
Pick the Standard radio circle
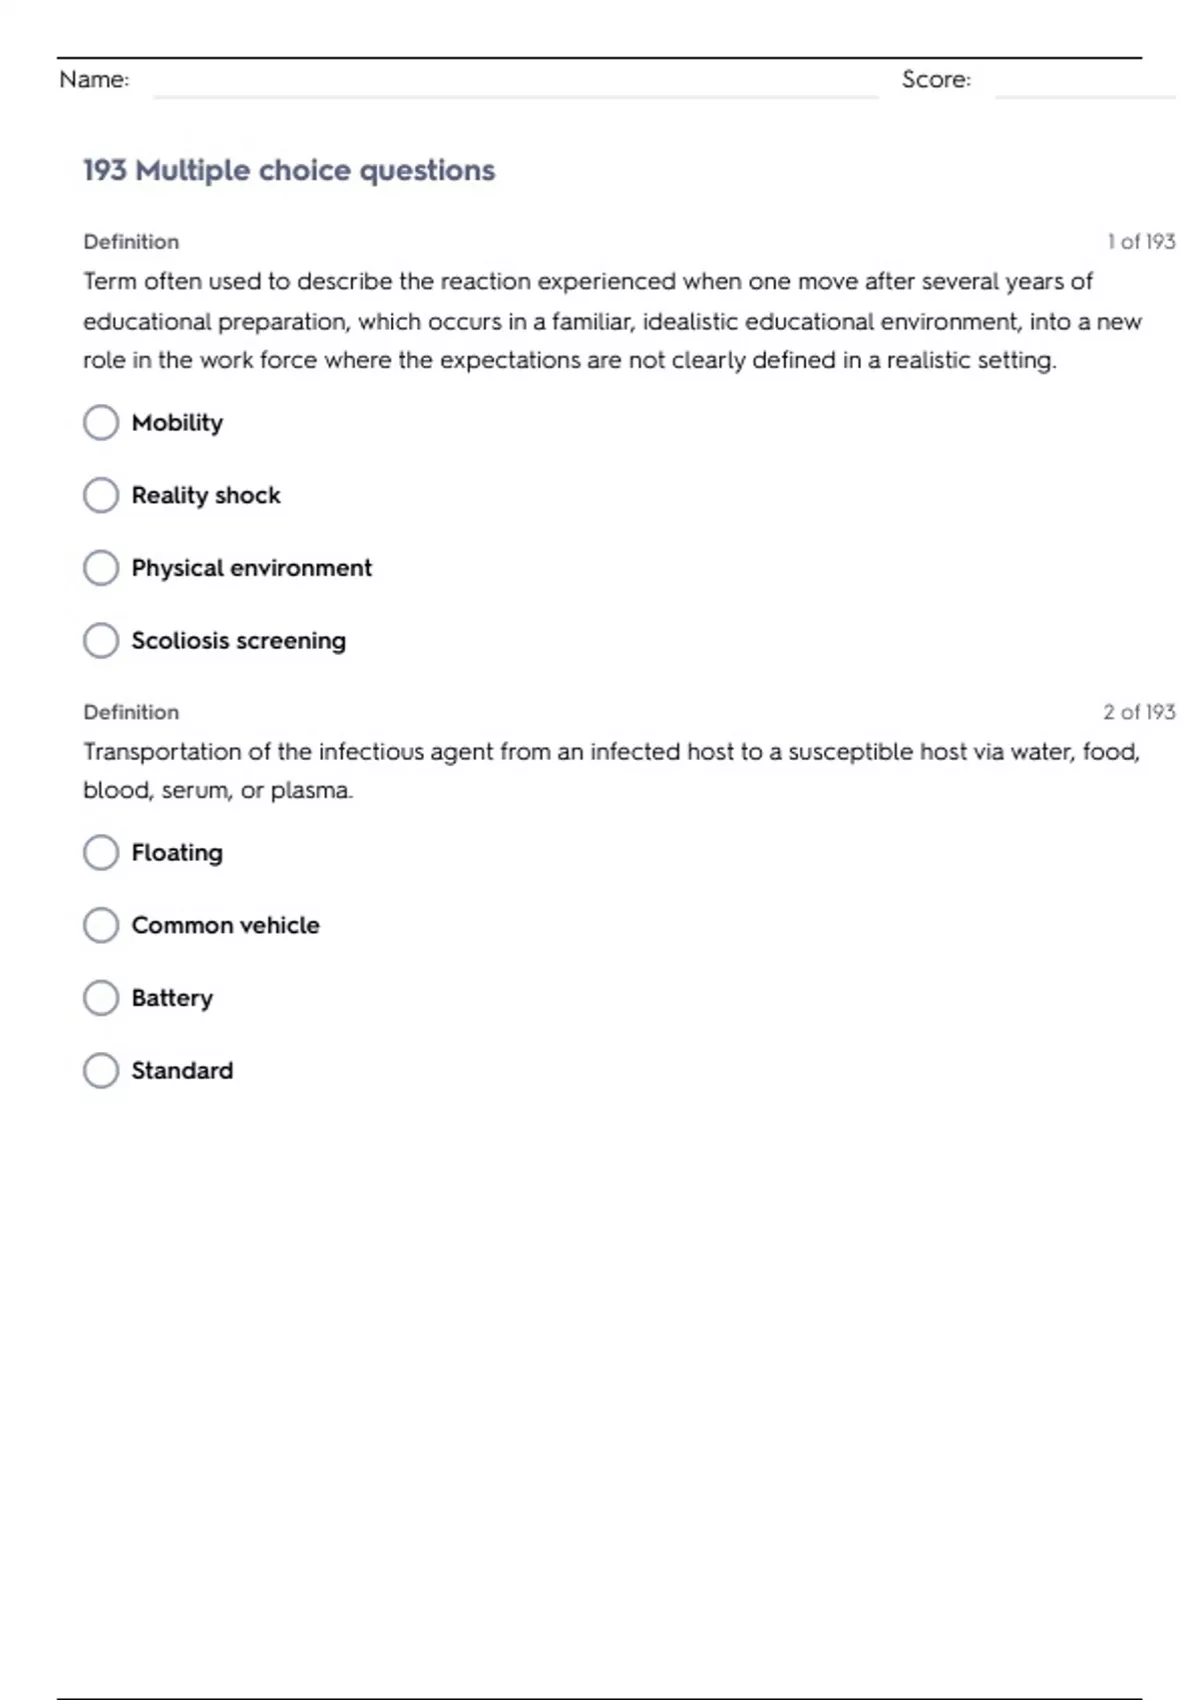pyautogui.click(x=101, y=1070)
